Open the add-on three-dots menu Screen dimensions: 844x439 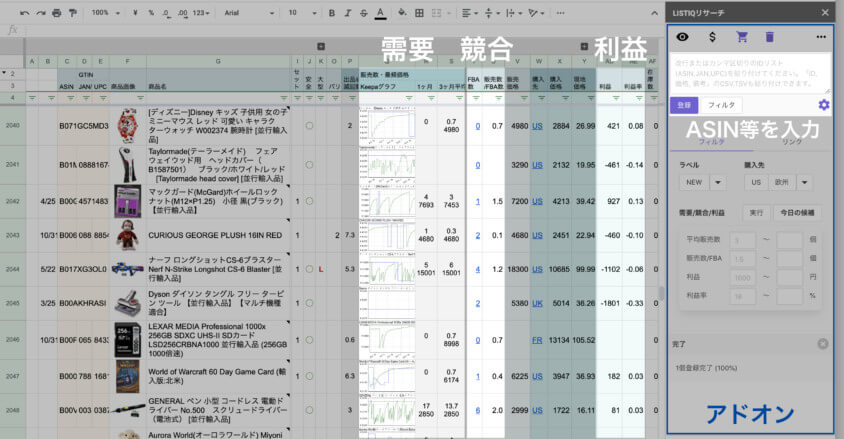[821, 37]
